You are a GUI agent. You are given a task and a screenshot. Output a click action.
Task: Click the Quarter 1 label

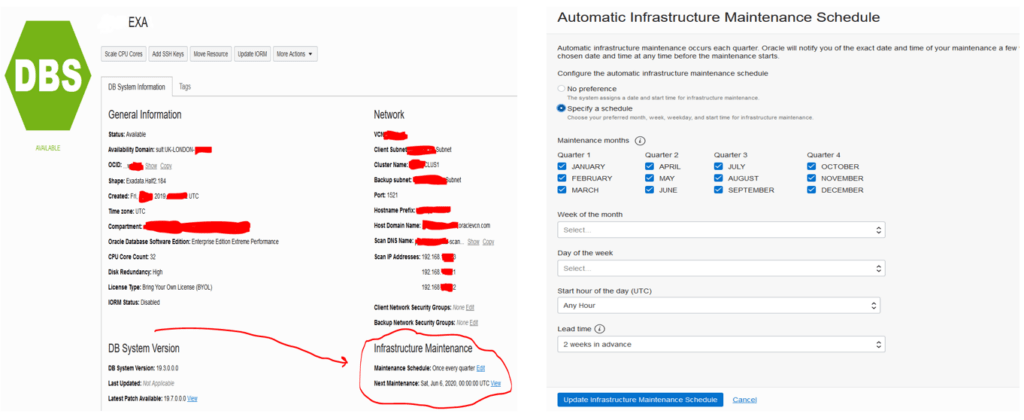(573, 155)
